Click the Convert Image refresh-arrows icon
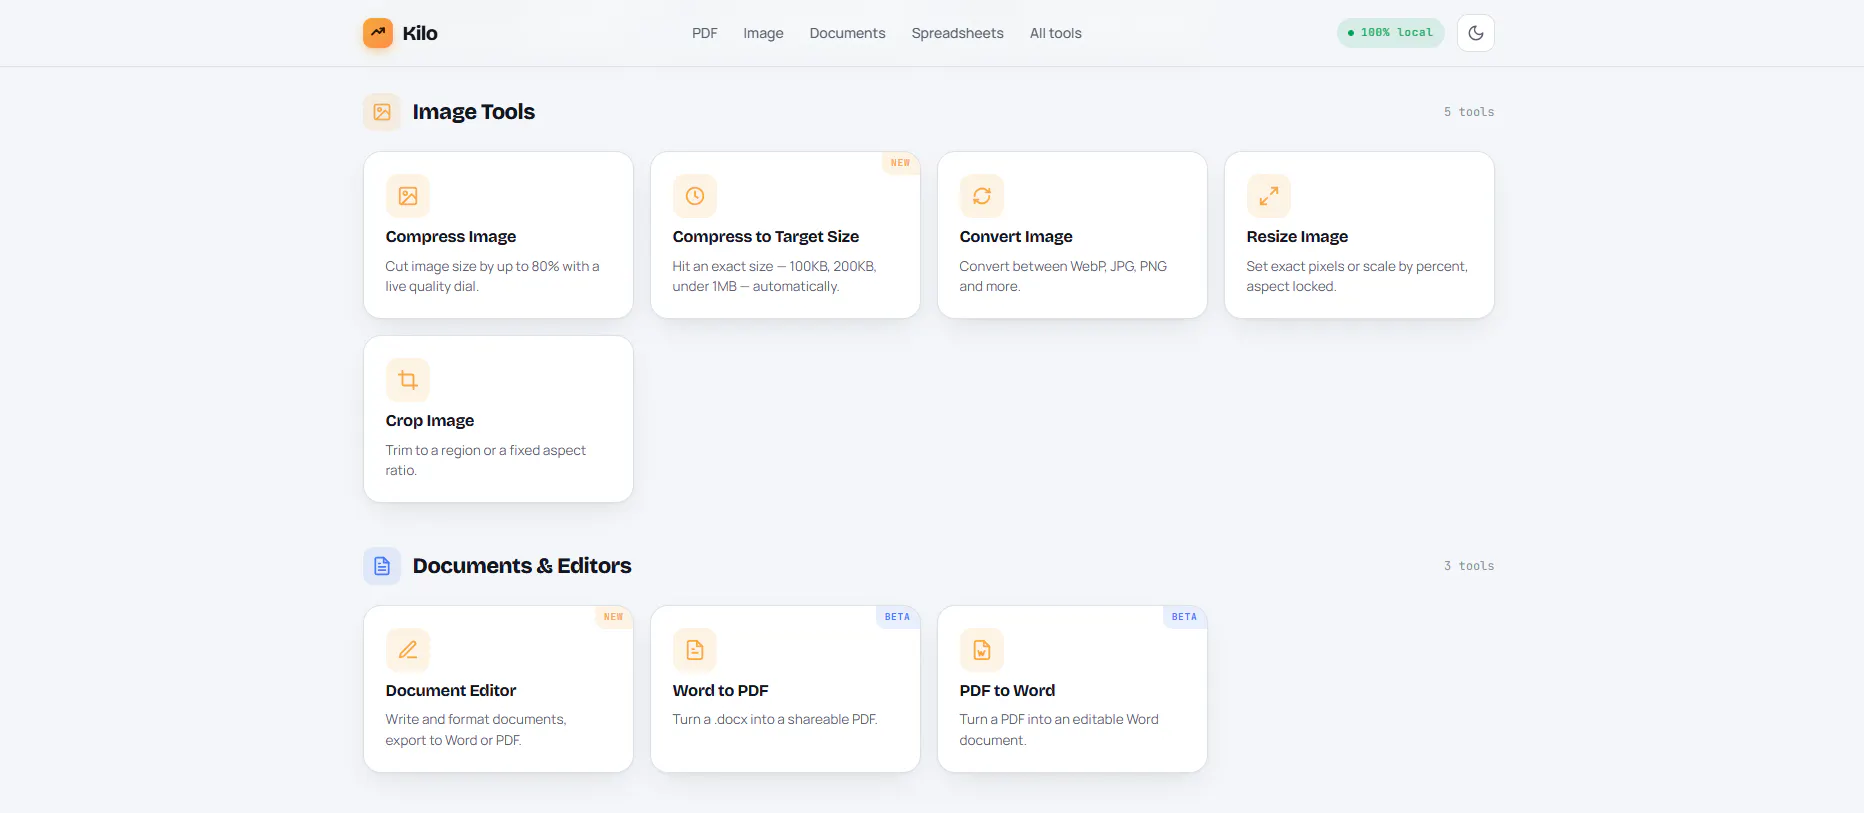 tap(982, 196)
